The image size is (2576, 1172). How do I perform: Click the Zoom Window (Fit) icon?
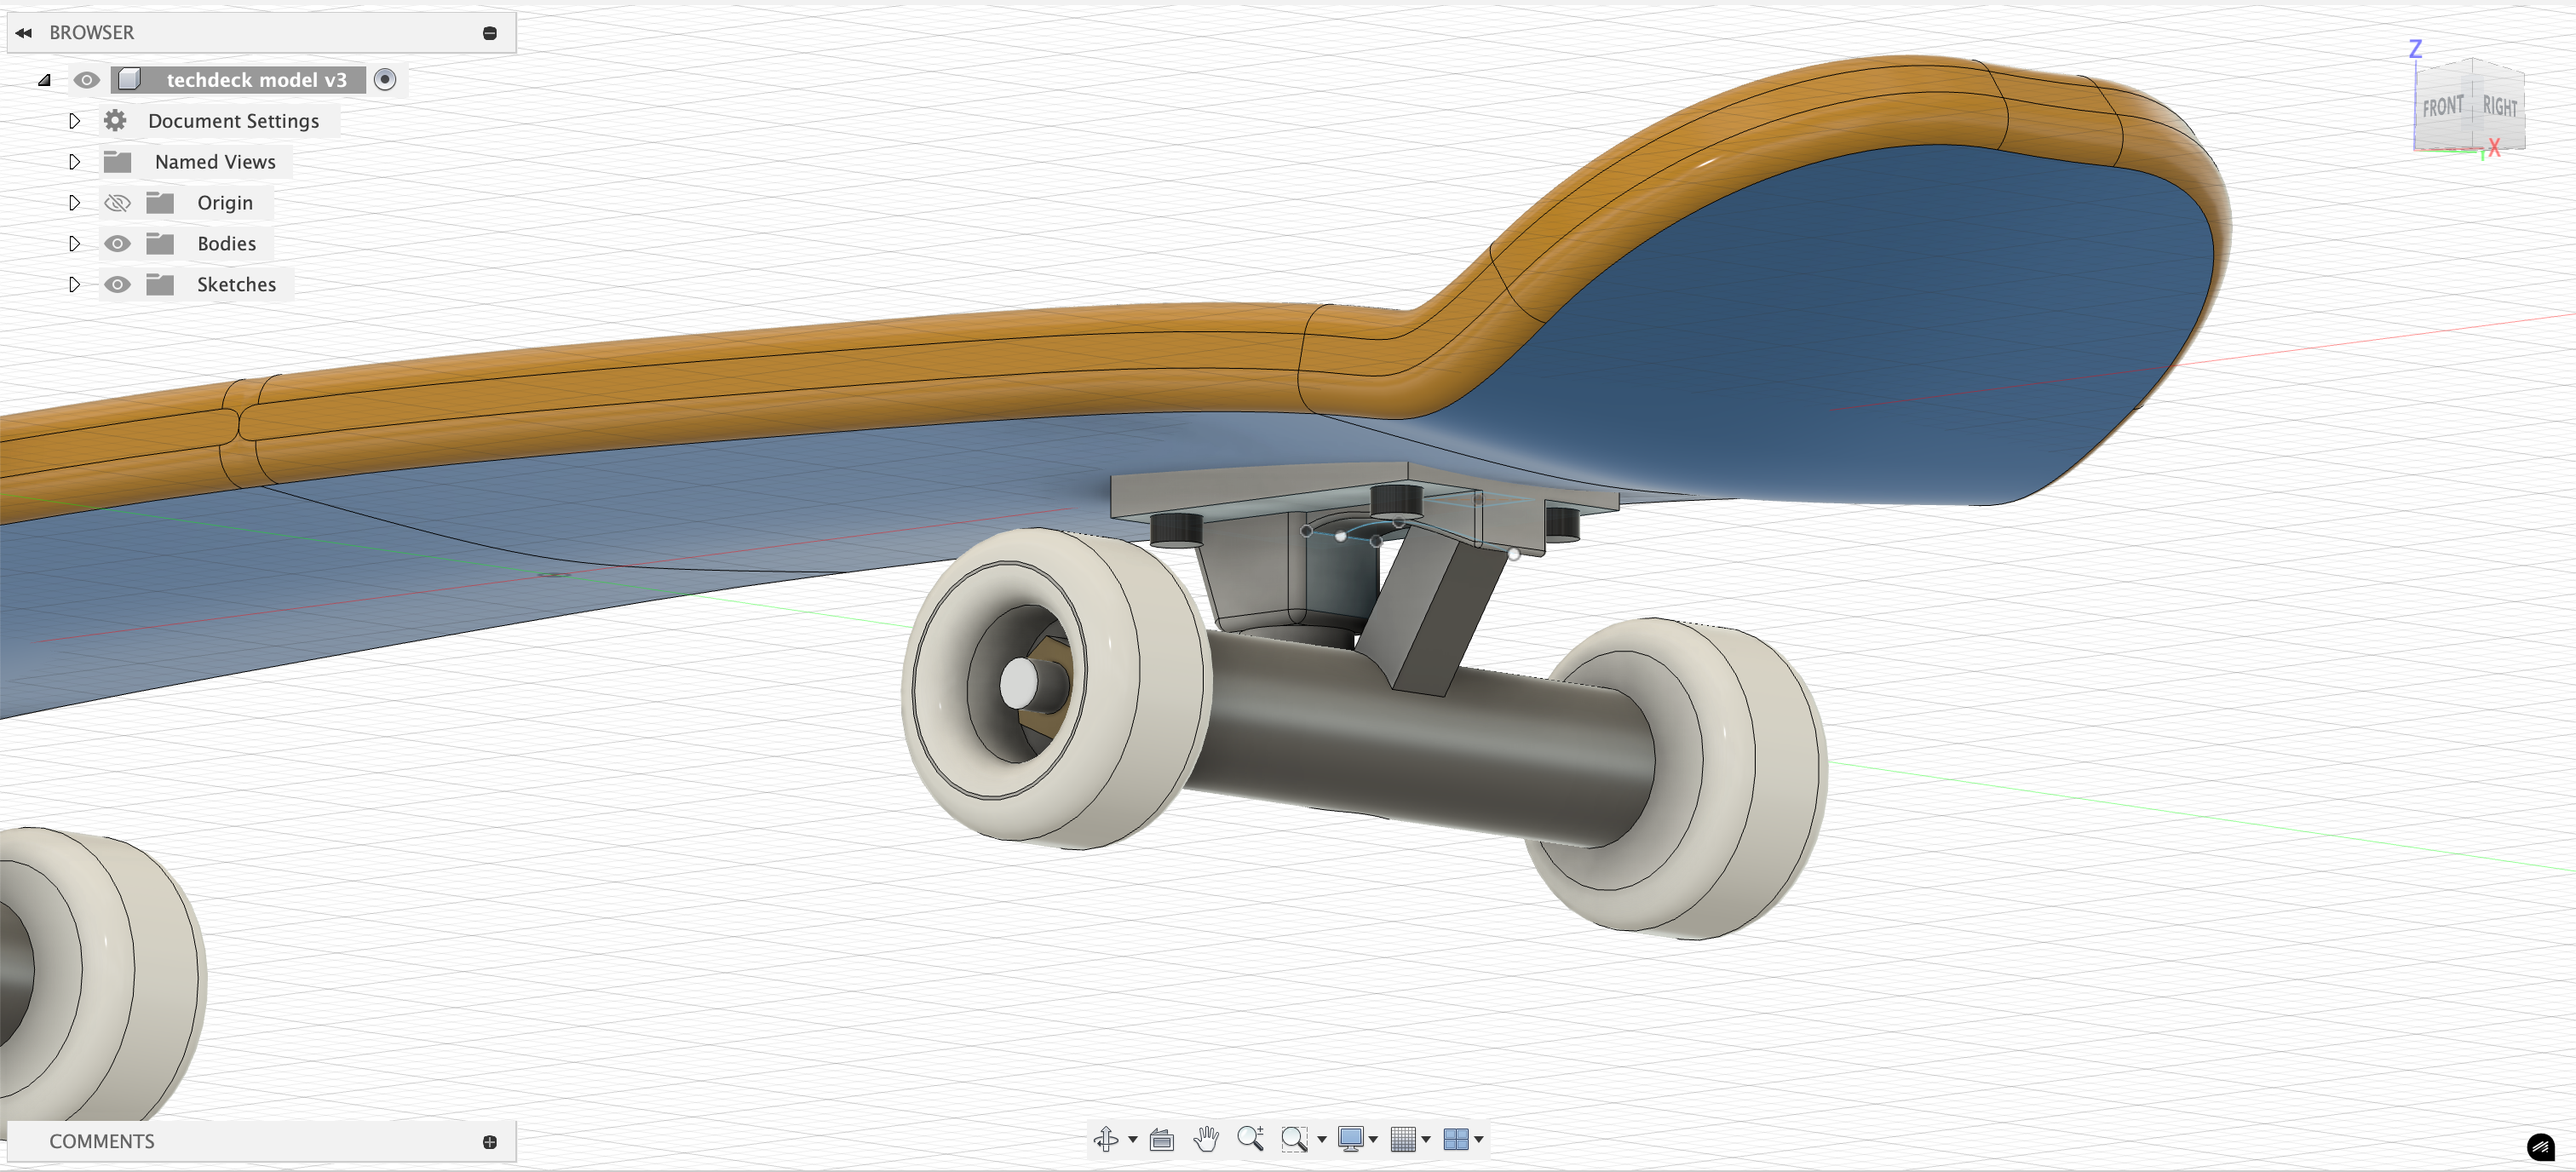coord(1294,1138)
